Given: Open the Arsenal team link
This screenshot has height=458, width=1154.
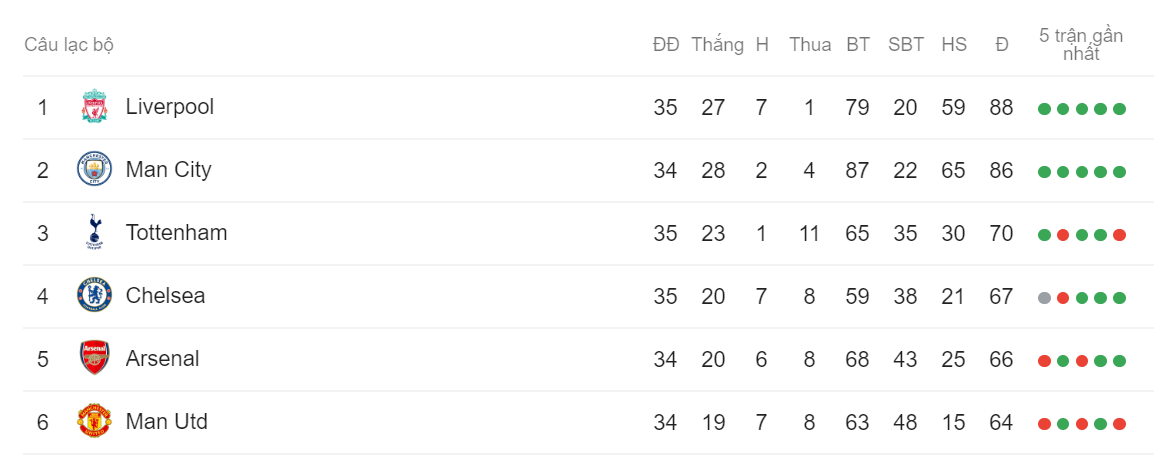Looking at the screenshot, I should click(163, 359).
